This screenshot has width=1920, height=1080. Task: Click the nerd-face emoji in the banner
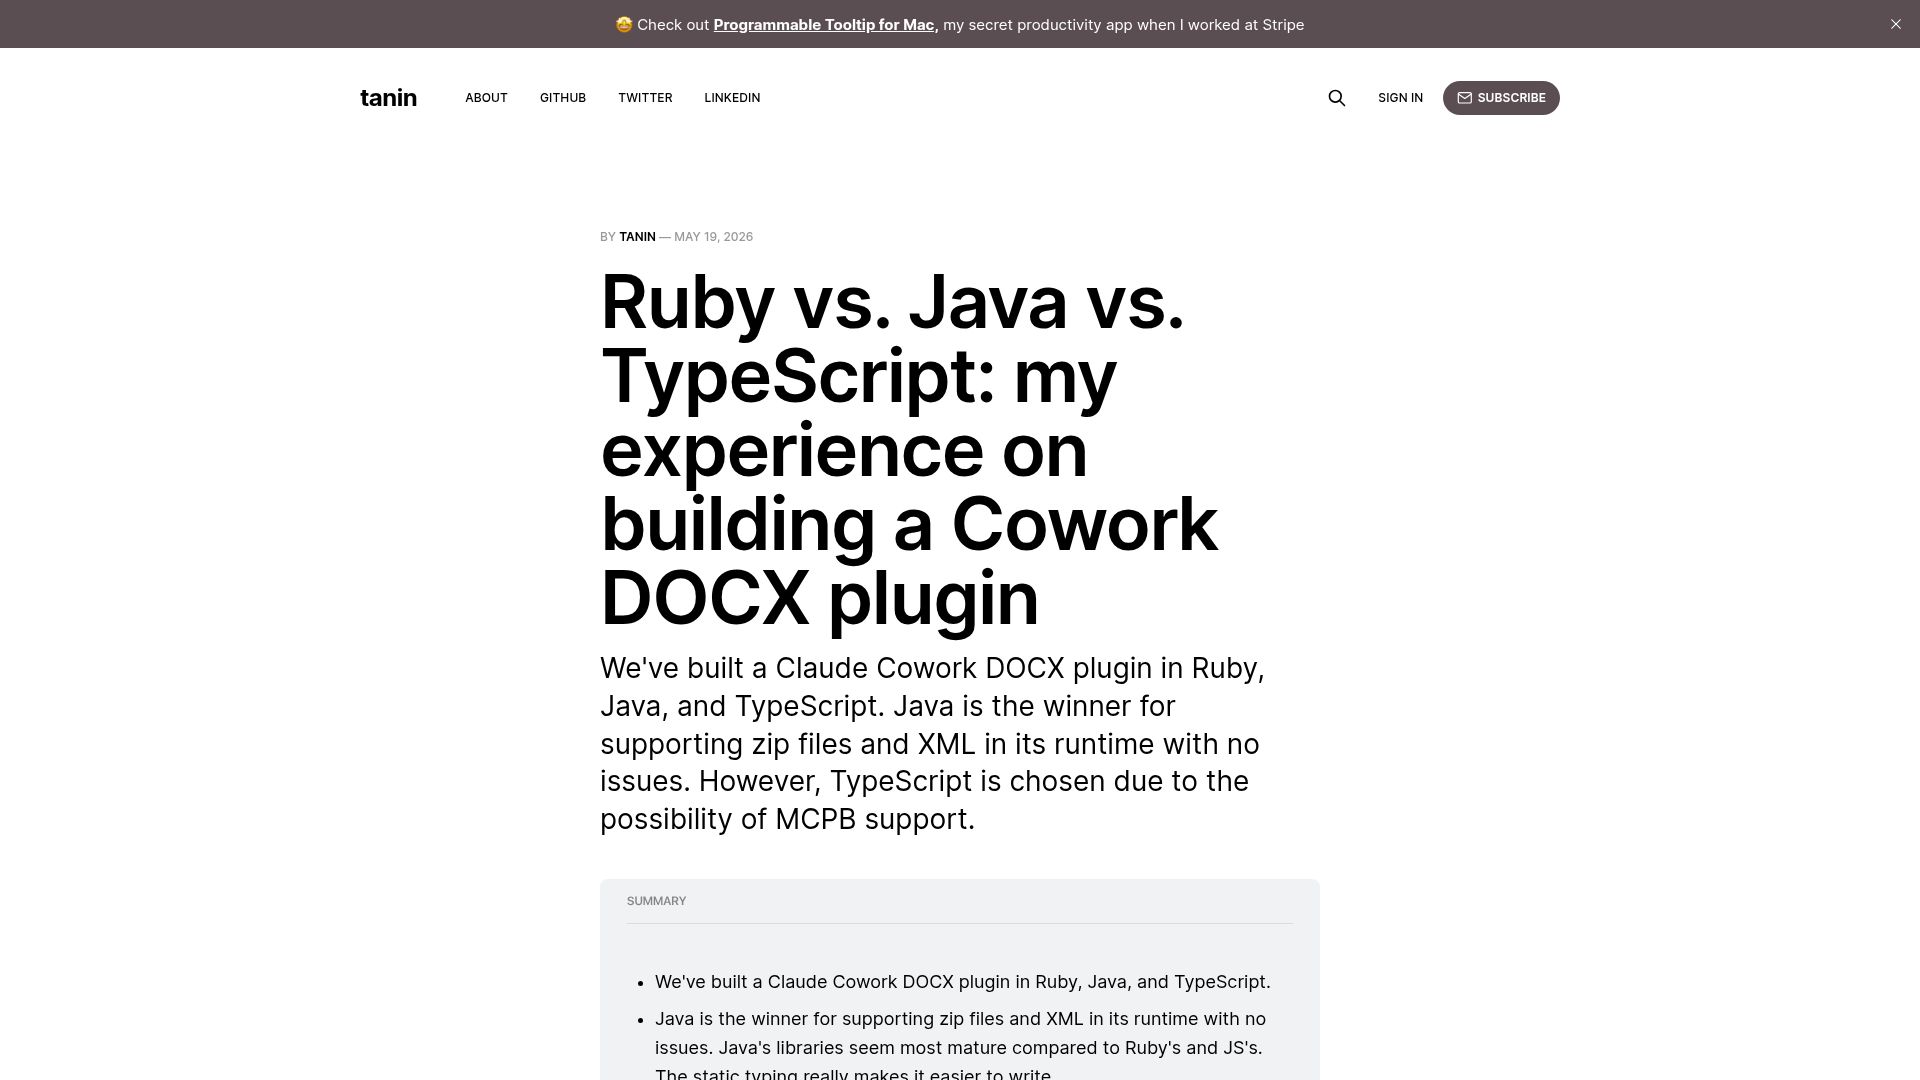[x=624, y=25]
